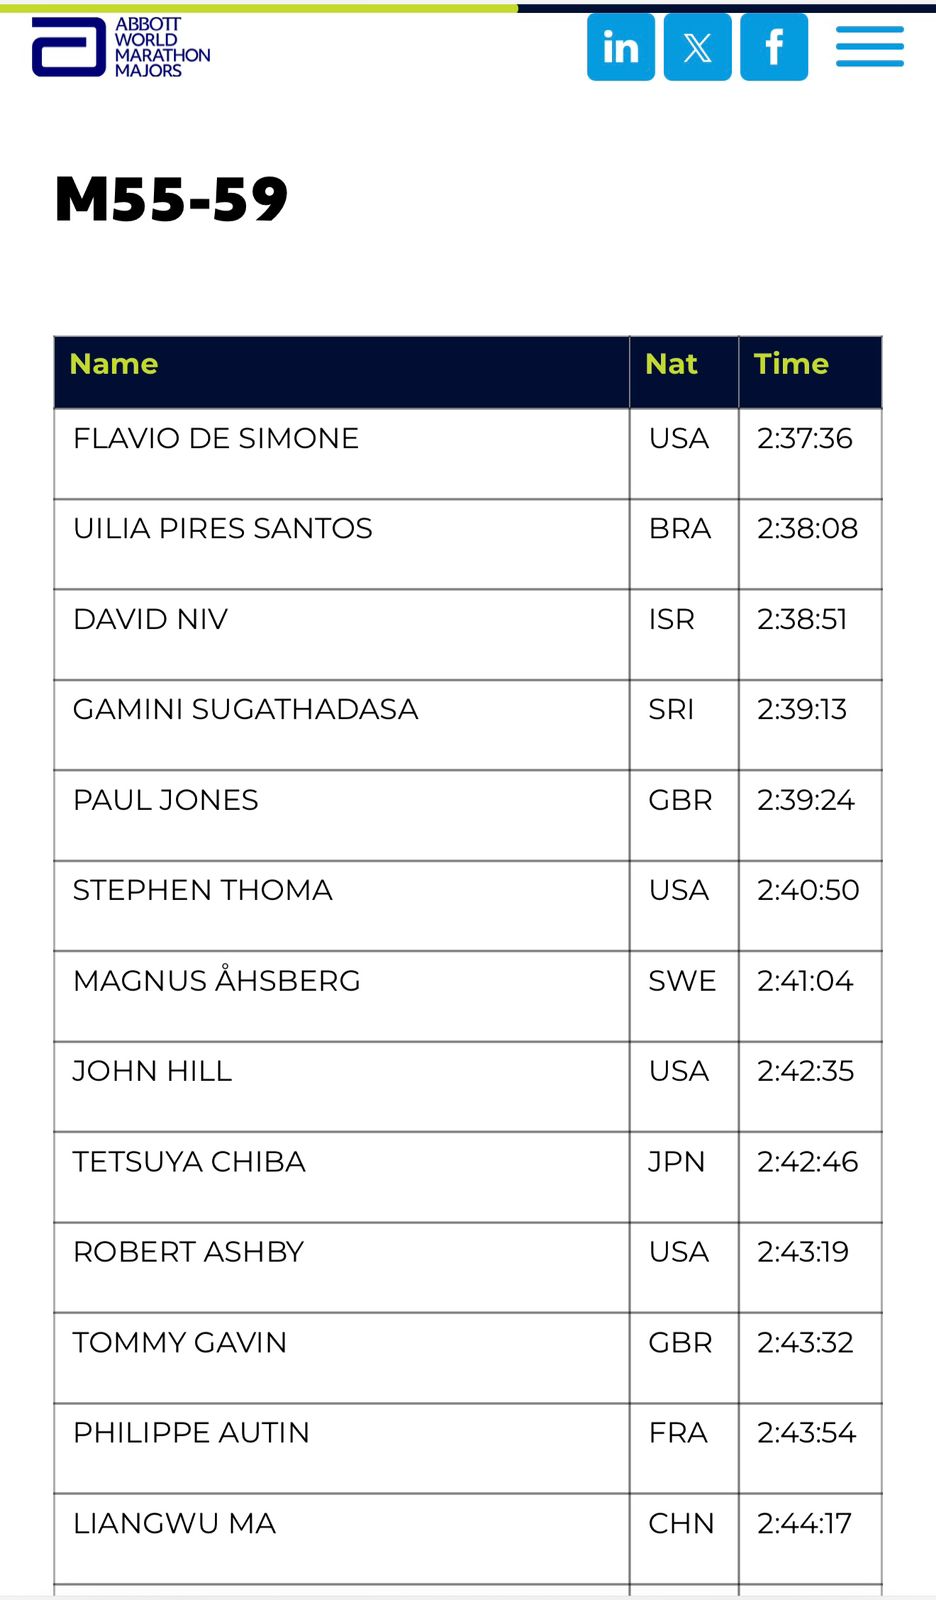Select PAUL JONES's time 2:39:24
Image resolution: width=936 pixels, height=1600 pixels.
pyautogui.click(x=806, y=800)
